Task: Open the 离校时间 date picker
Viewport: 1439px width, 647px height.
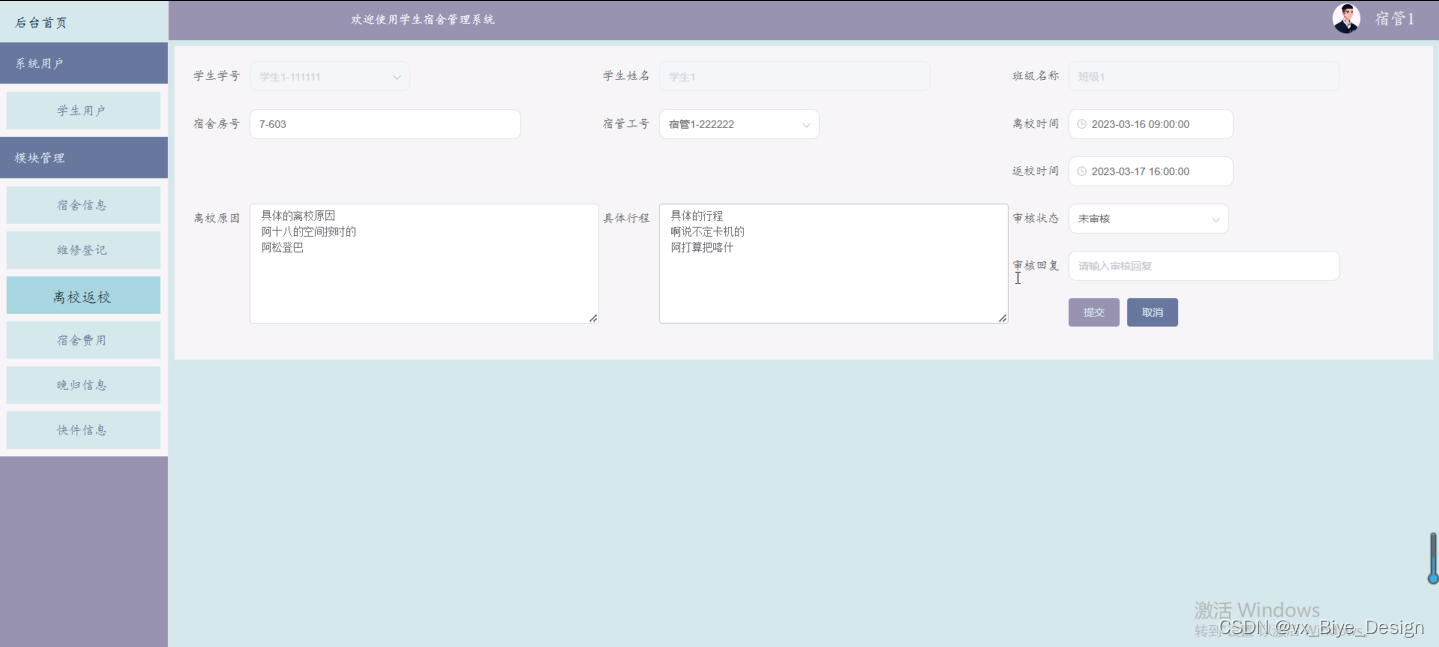Action: [x=1151, y=124]
